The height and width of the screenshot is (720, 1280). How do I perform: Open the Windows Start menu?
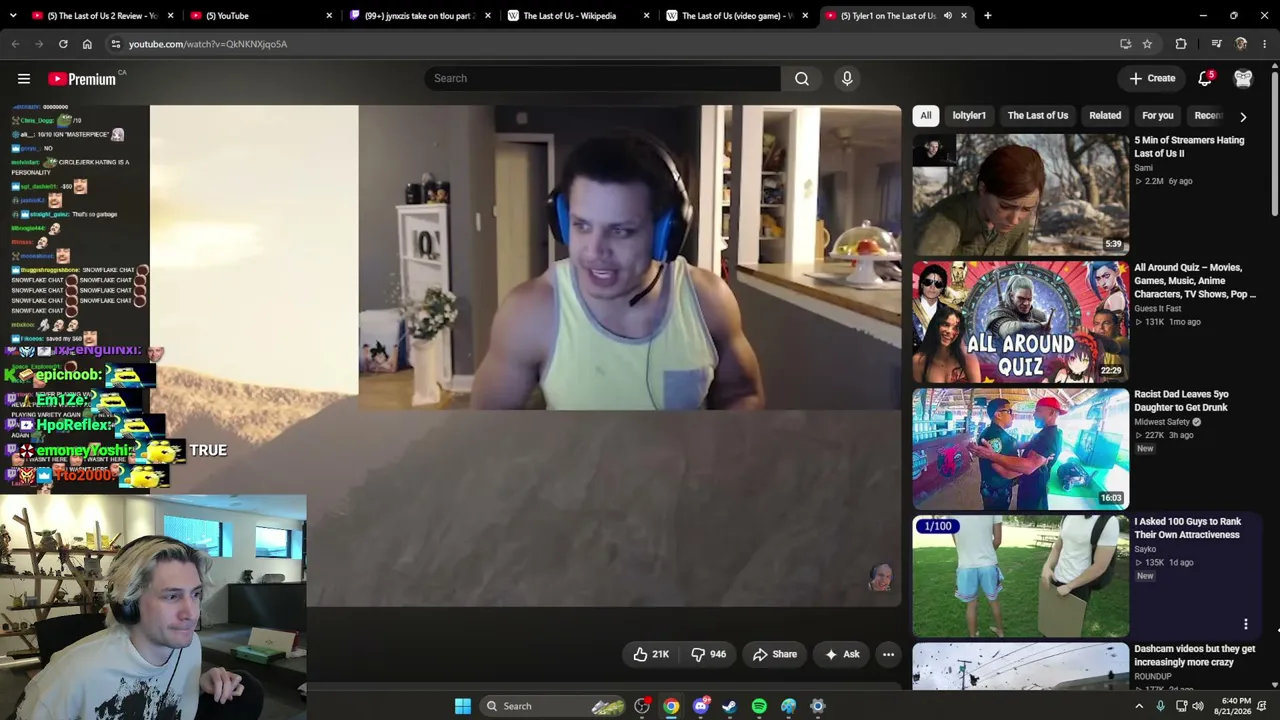(462, 706)
